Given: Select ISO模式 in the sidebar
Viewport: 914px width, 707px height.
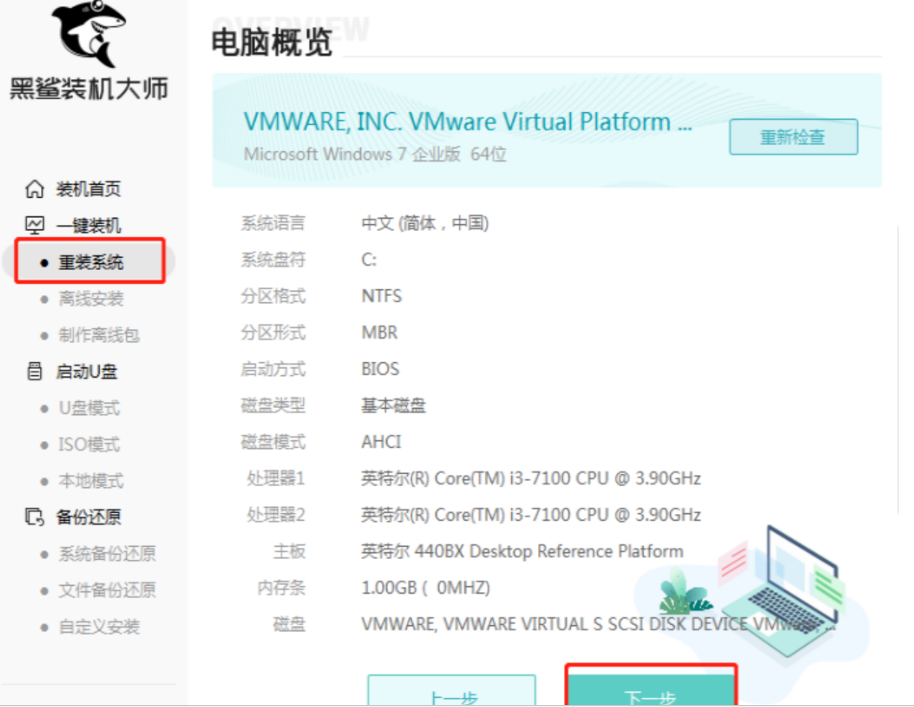Looking at the screenshot, I should point(89,445).
